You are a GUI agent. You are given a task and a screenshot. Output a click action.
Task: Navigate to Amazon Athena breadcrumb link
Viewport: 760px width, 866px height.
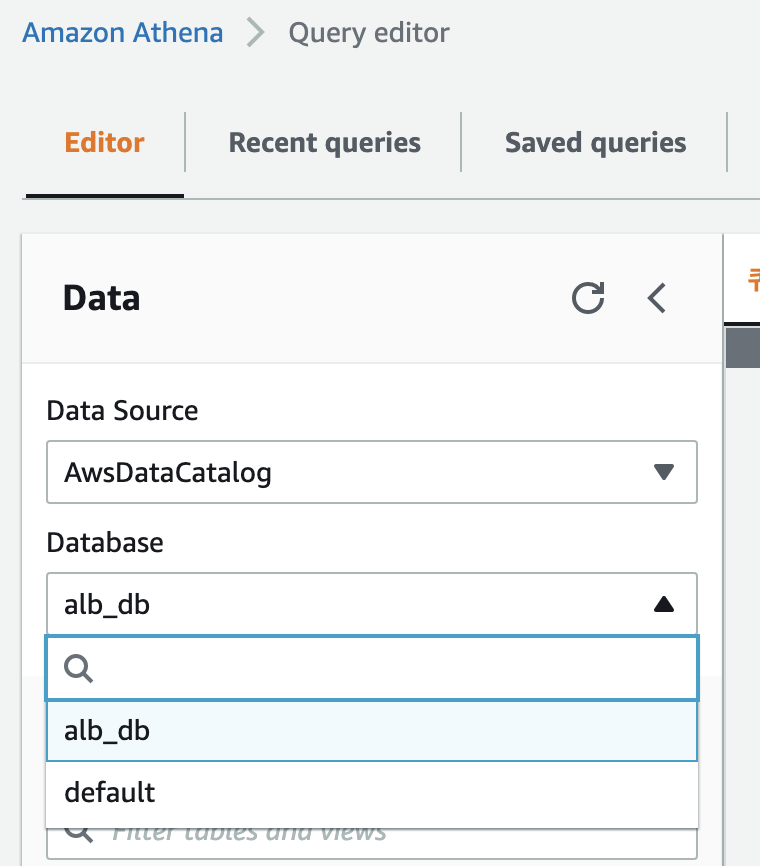tap(122, 33)
